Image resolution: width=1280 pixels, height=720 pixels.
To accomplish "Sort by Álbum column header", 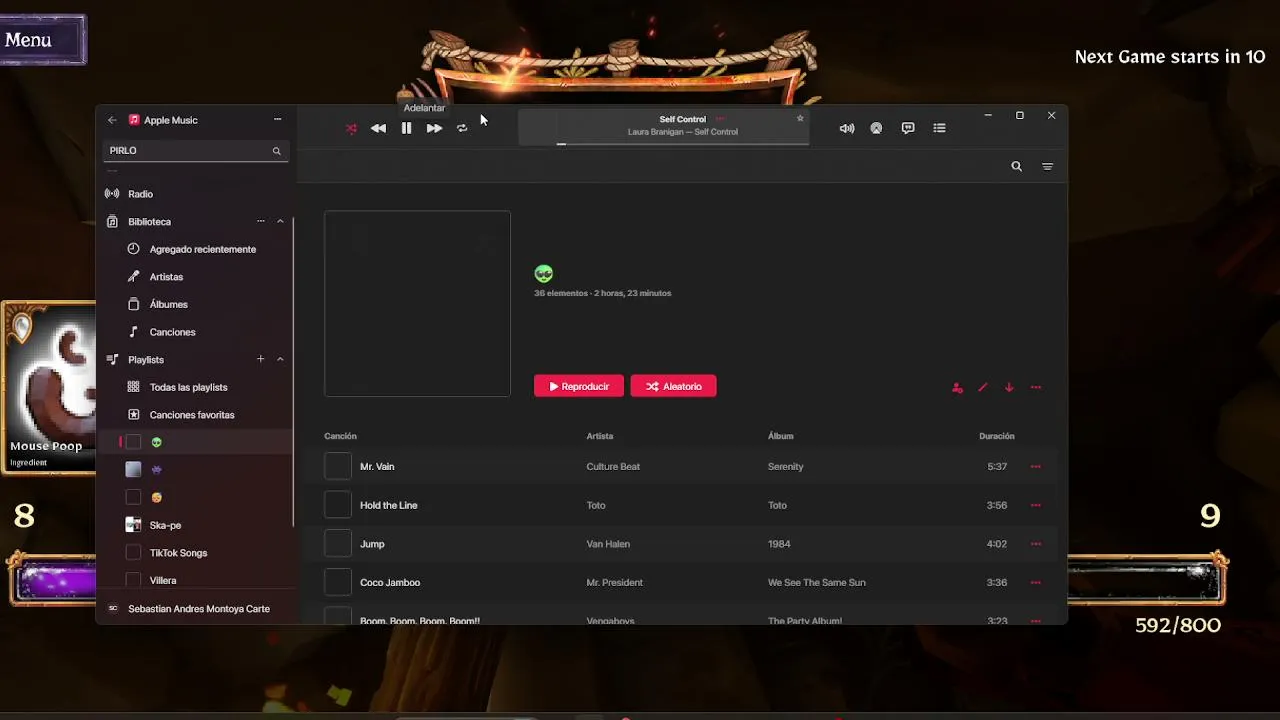I will pyautogui.click(x=781, y=436).
